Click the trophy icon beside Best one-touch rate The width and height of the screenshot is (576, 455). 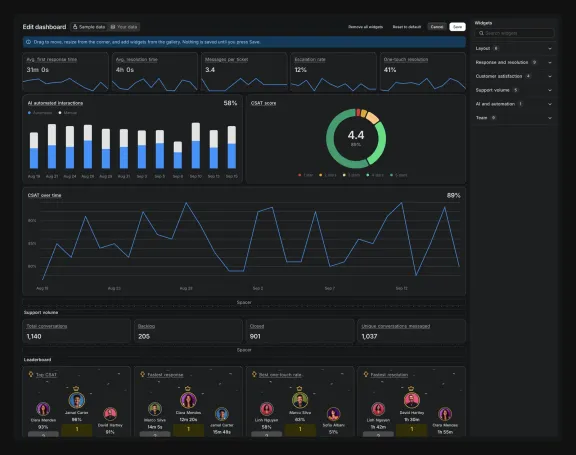coord(254,374)
